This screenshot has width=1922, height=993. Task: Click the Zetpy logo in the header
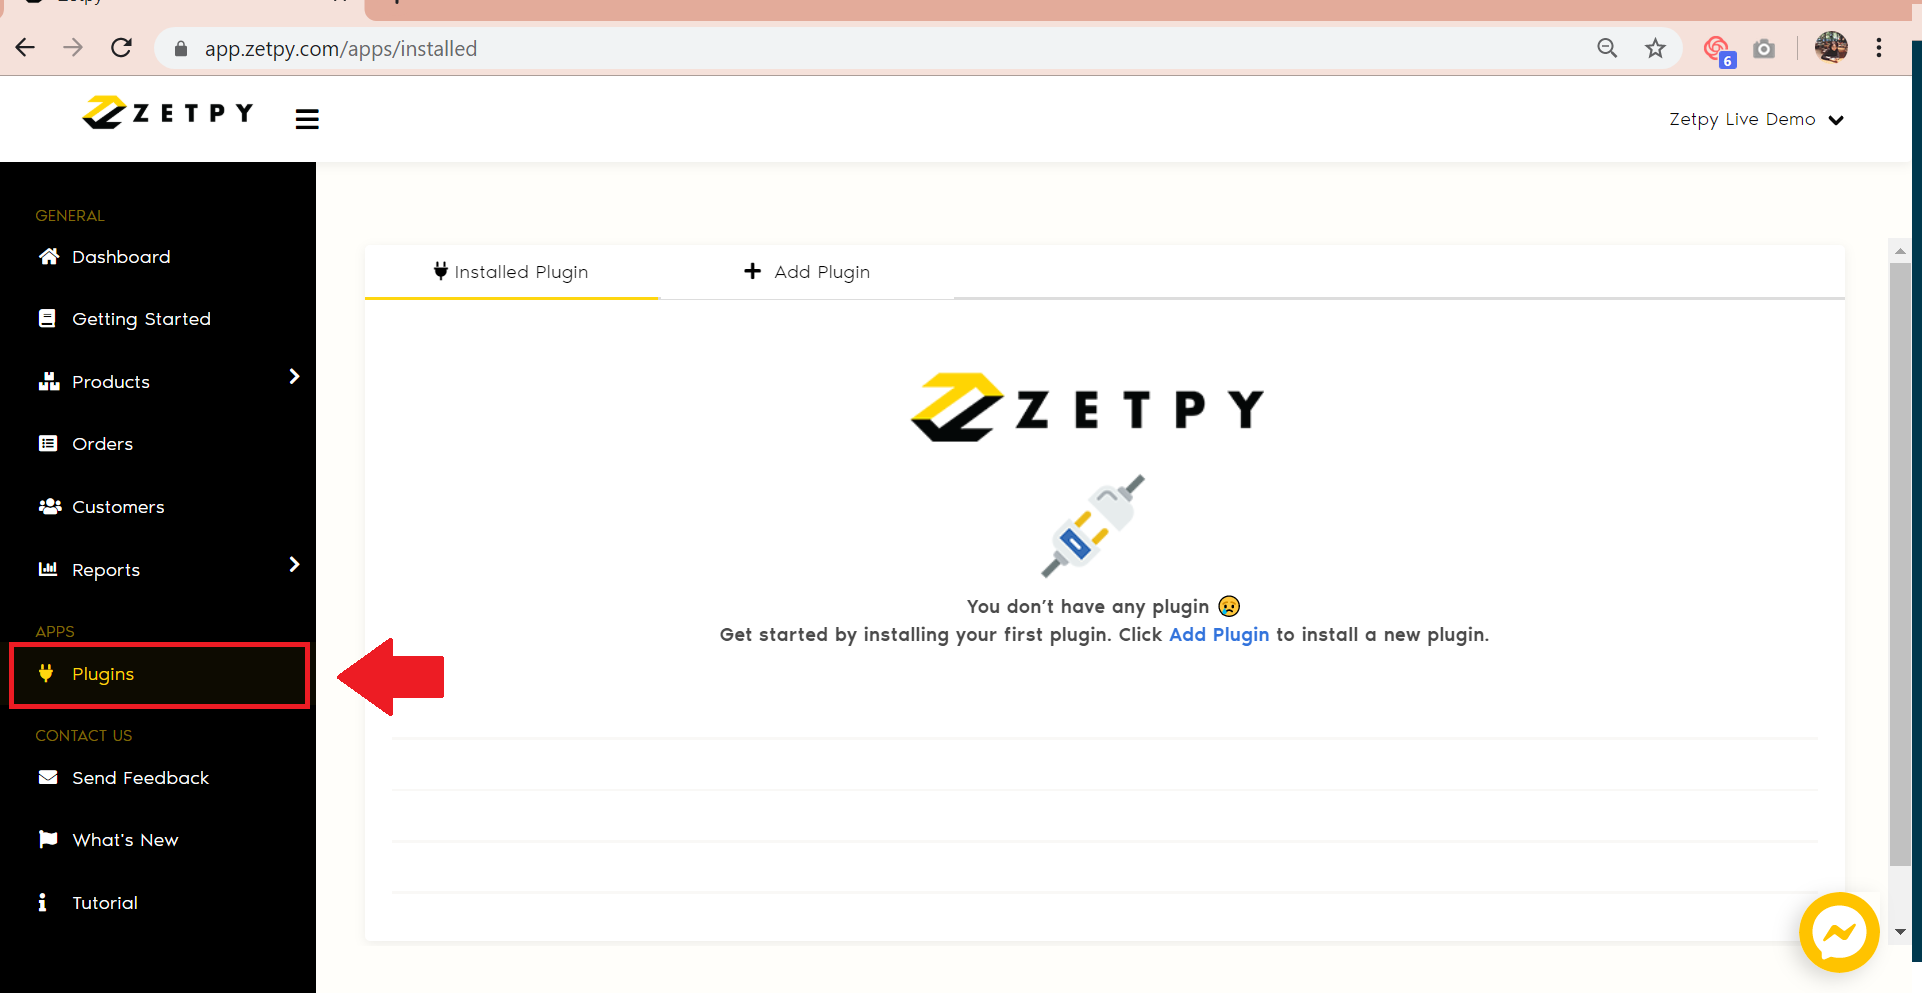click(168, 113)
